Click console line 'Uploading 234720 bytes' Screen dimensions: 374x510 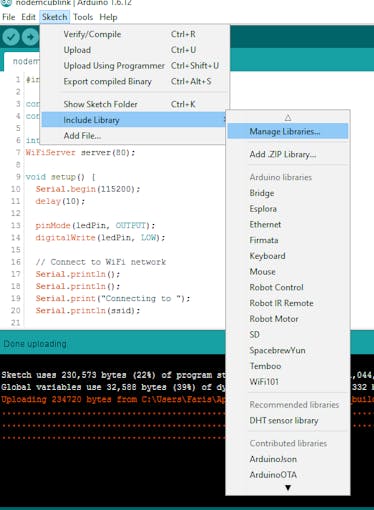(113, 399)
